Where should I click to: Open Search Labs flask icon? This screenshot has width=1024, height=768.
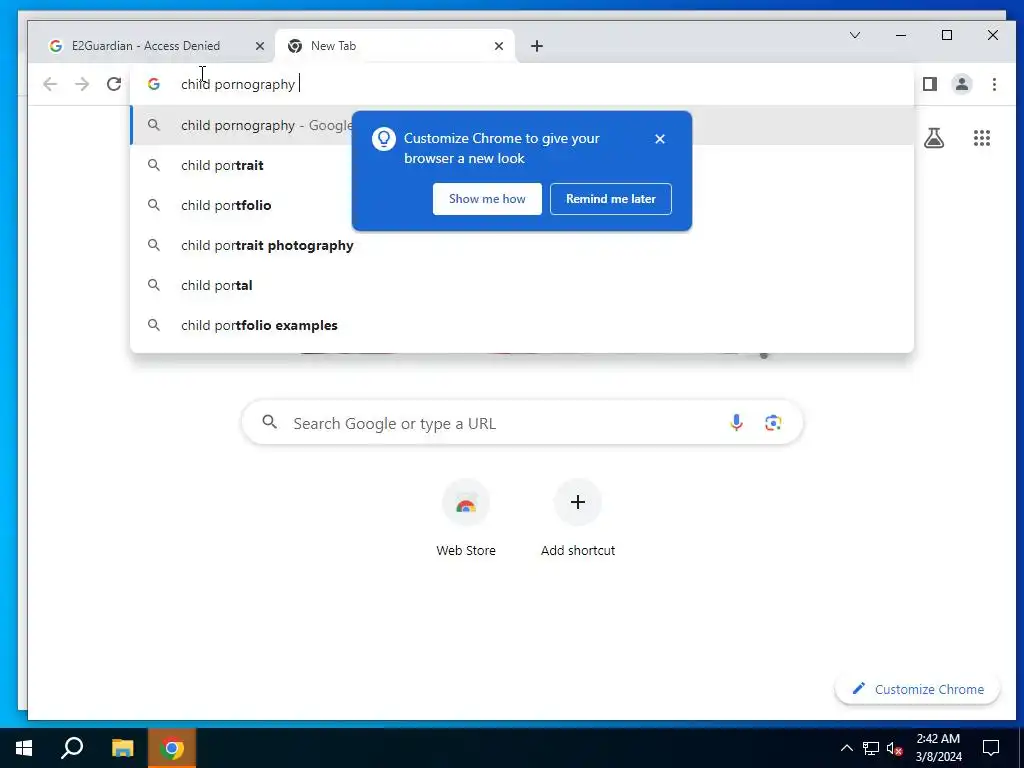934,138
